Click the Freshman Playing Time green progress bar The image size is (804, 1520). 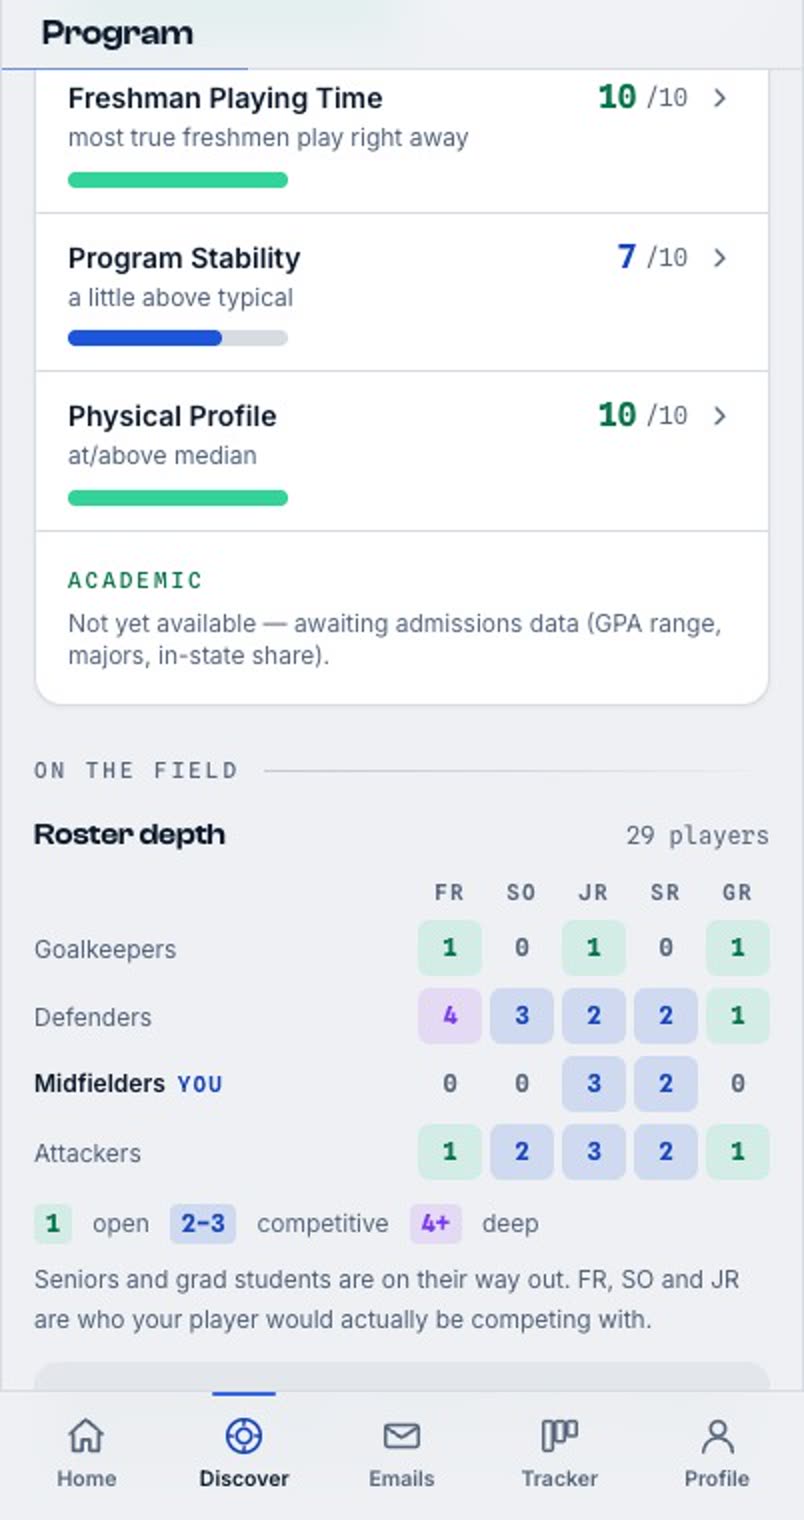[178, 180]
